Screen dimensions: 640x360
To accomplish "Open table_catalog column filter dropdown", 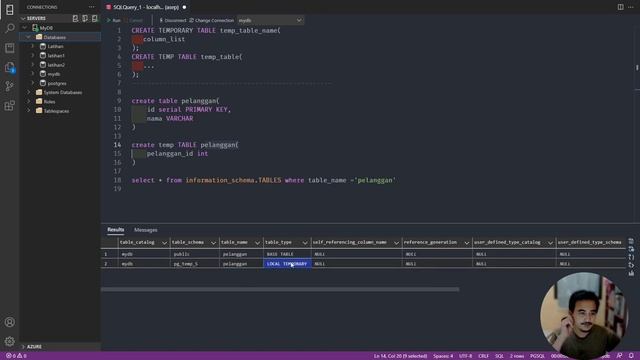I will pyautogui.click(x=164, y=243).
